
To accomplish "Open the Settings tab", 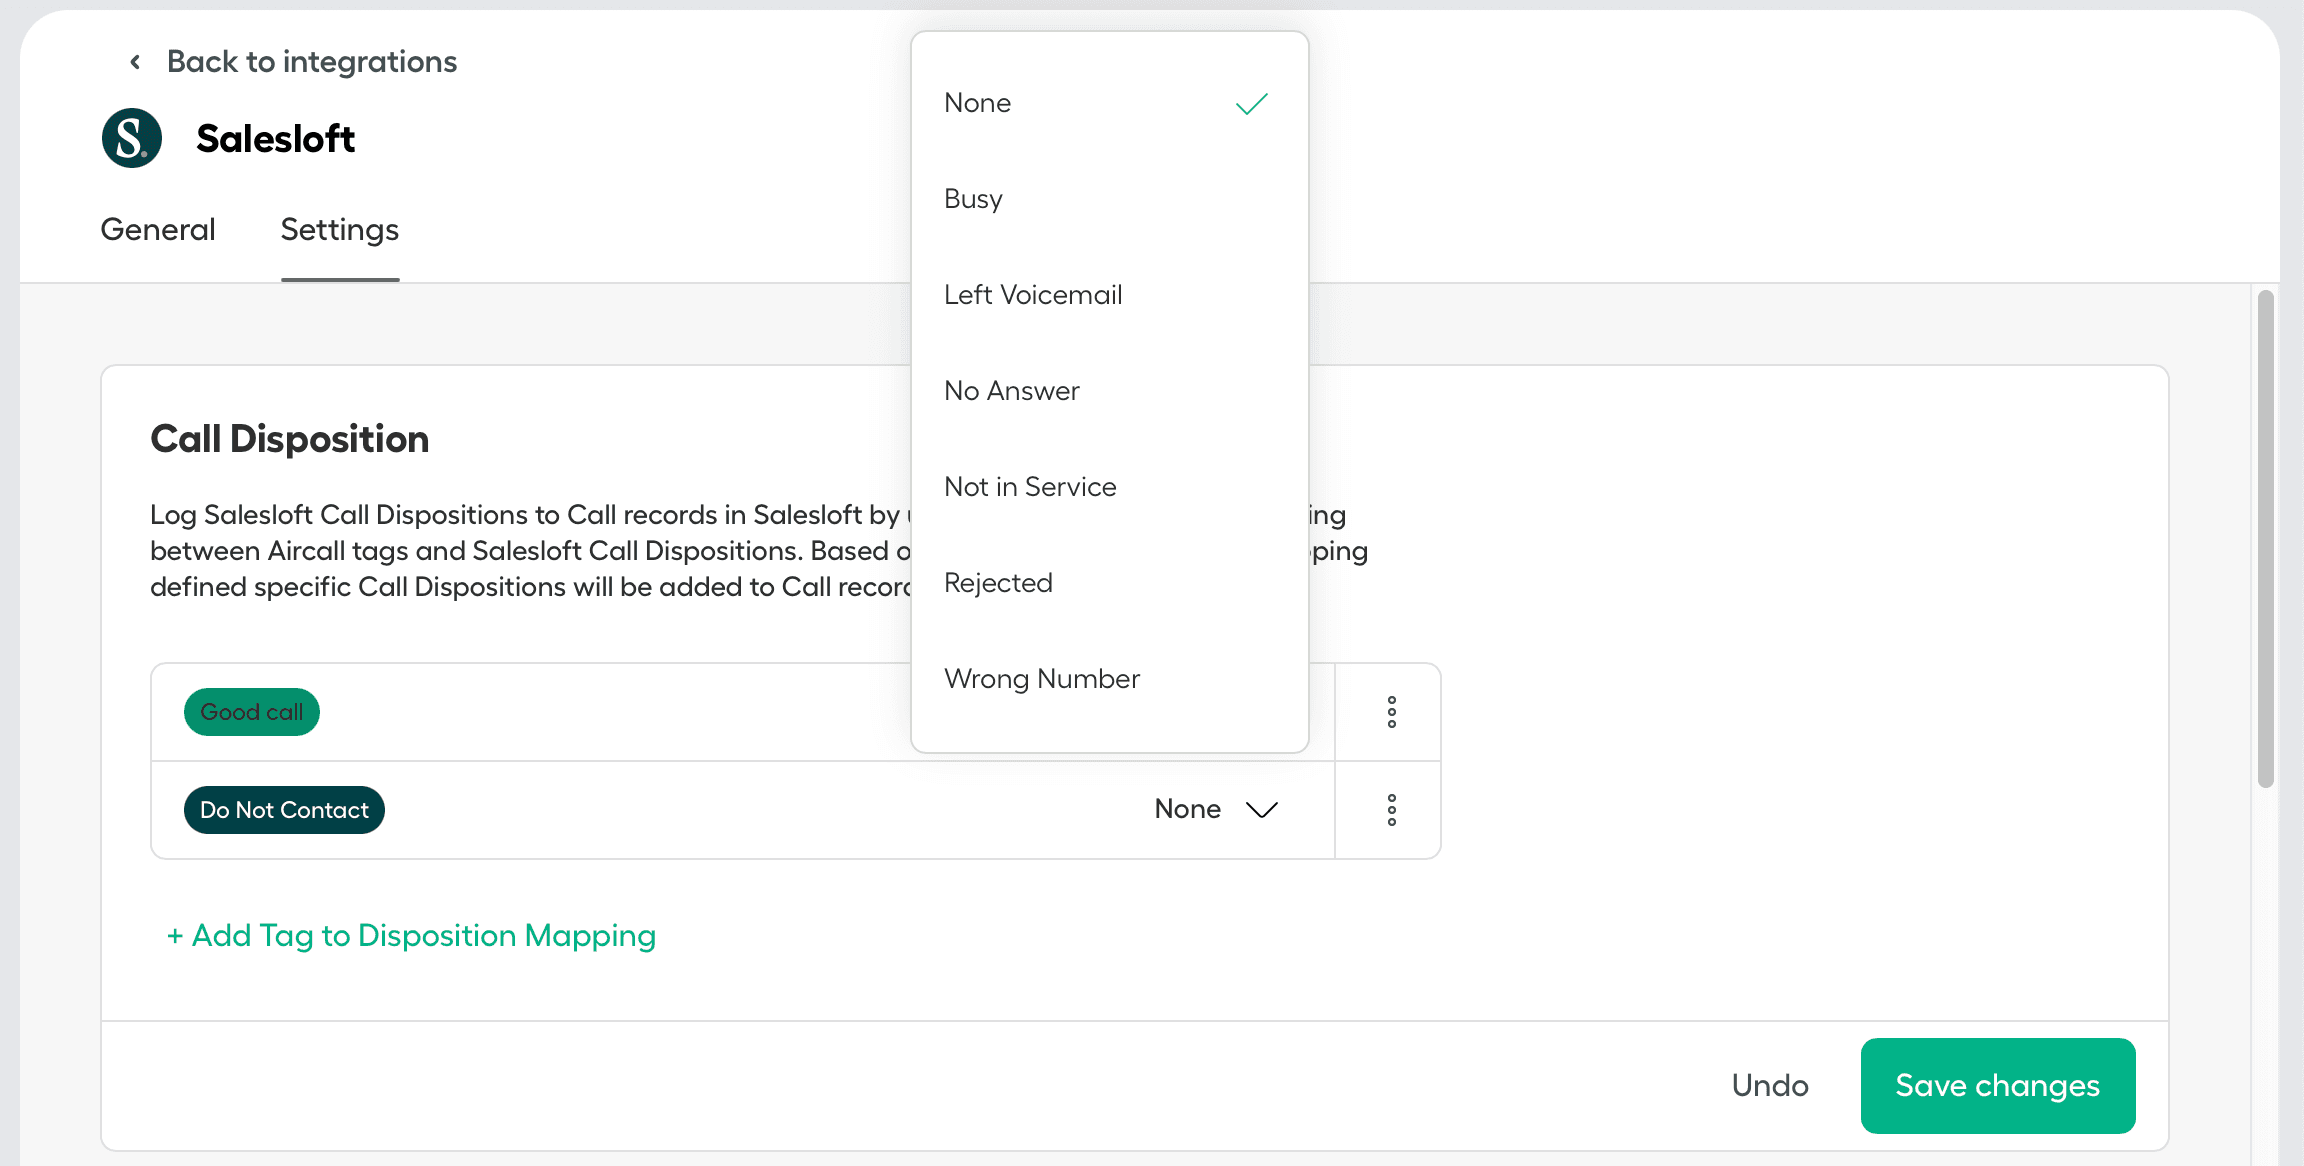I will click(339, 230).
